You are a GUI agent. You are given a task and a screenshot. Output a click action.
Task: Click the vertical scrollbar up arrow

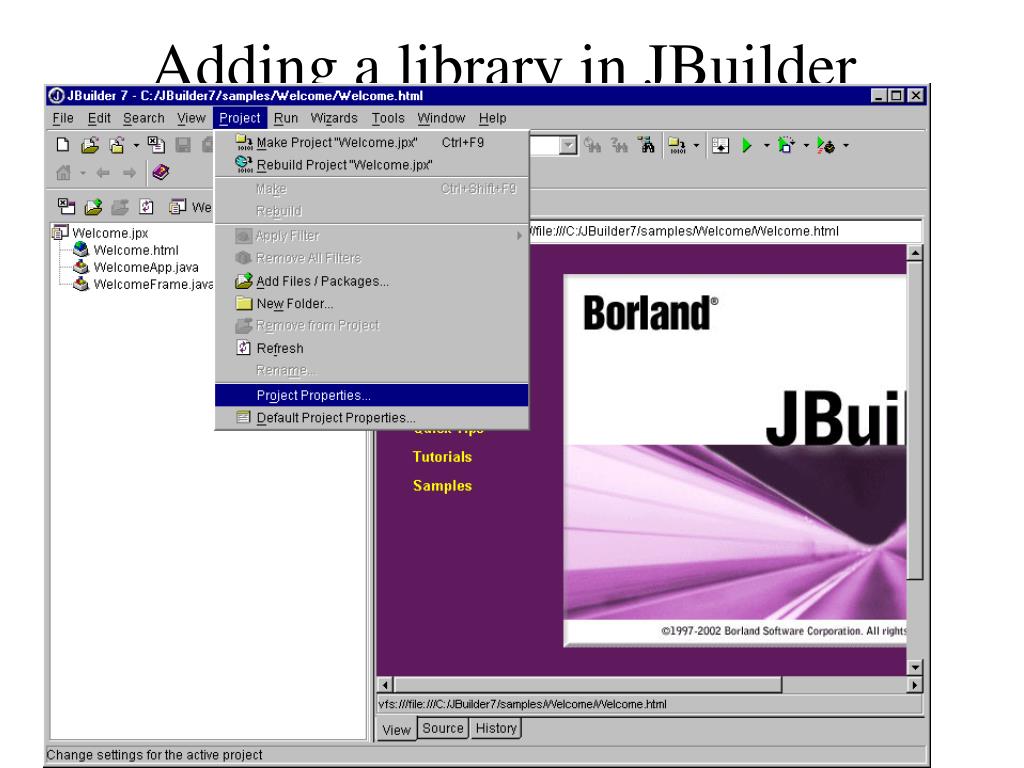[x=915, y=253]
